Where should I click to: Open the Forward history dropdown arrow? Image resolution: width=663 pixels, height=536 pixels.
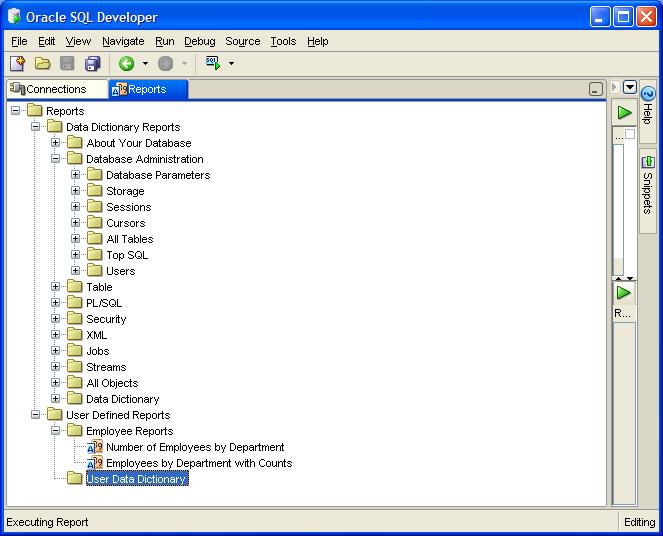[x=184, y=63]
